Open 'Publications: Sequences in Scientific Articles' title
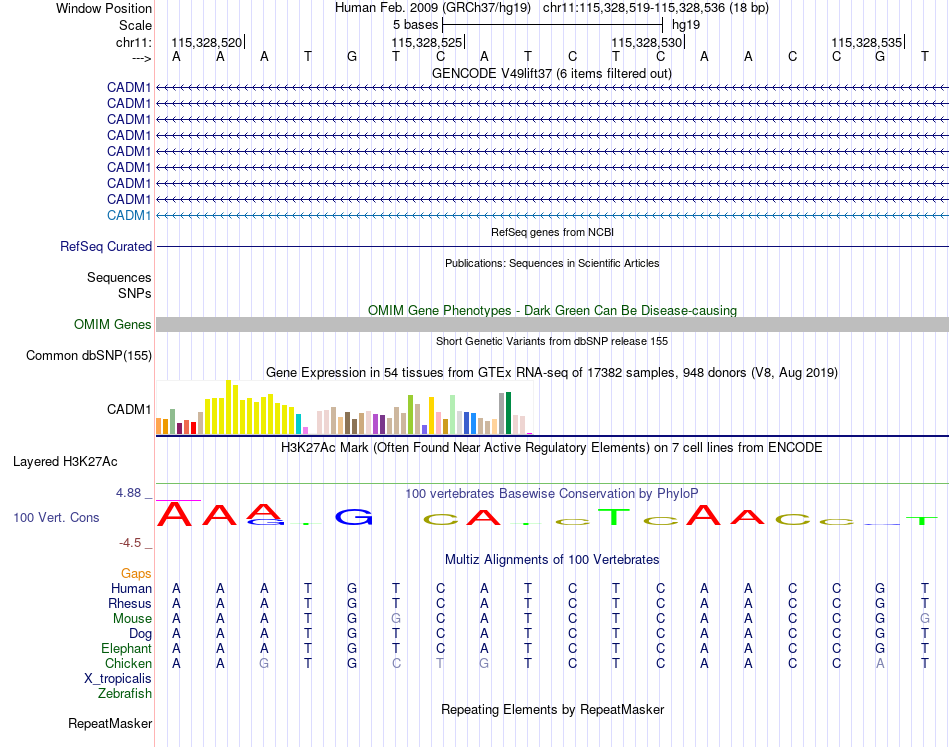950x747 pixels. coord(552,263)
